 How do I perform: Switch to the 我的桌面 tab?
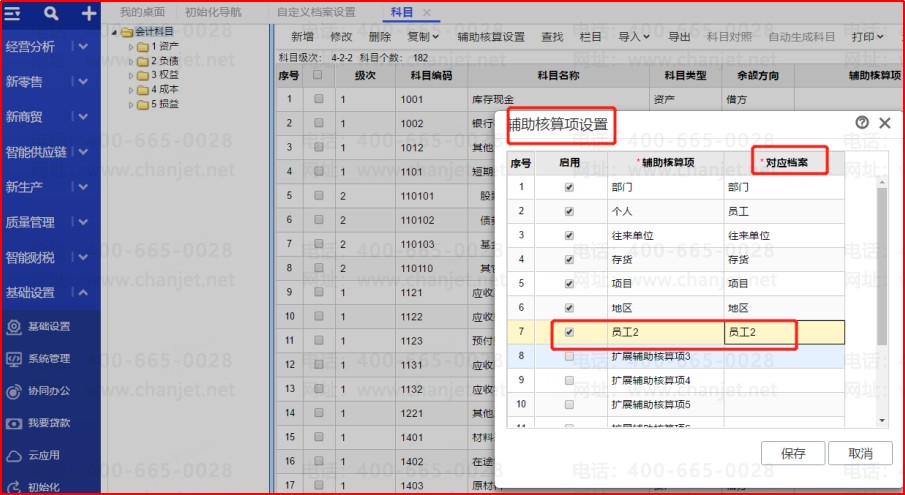click(140, 12)
